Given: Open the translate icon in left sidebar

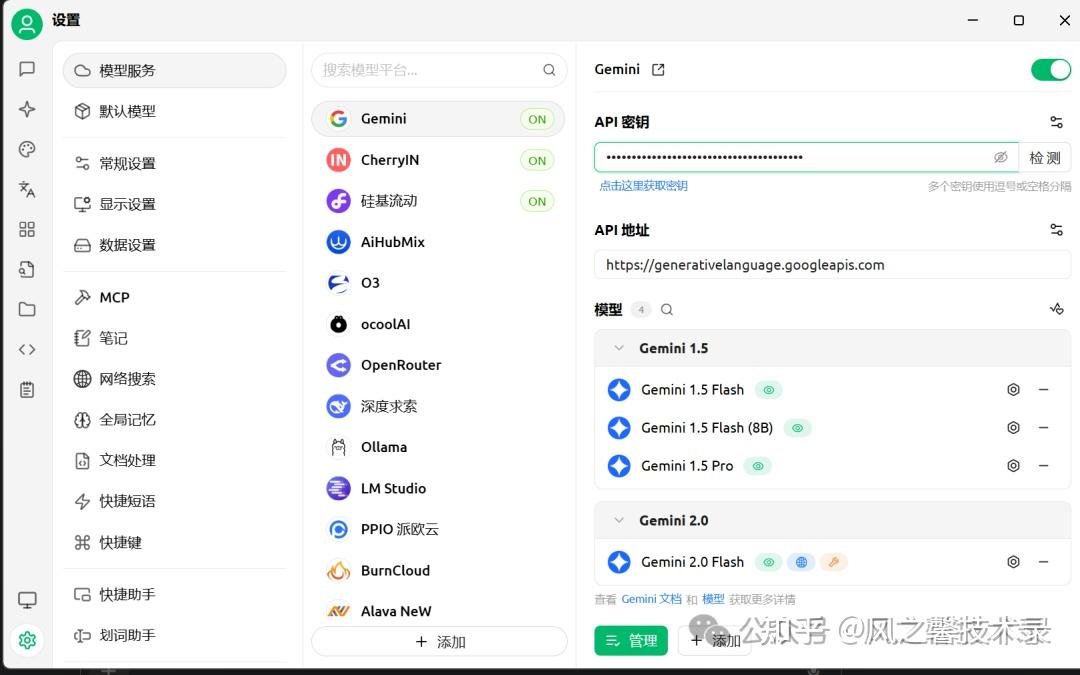Looking at the screenshot, I should [27, 189].
